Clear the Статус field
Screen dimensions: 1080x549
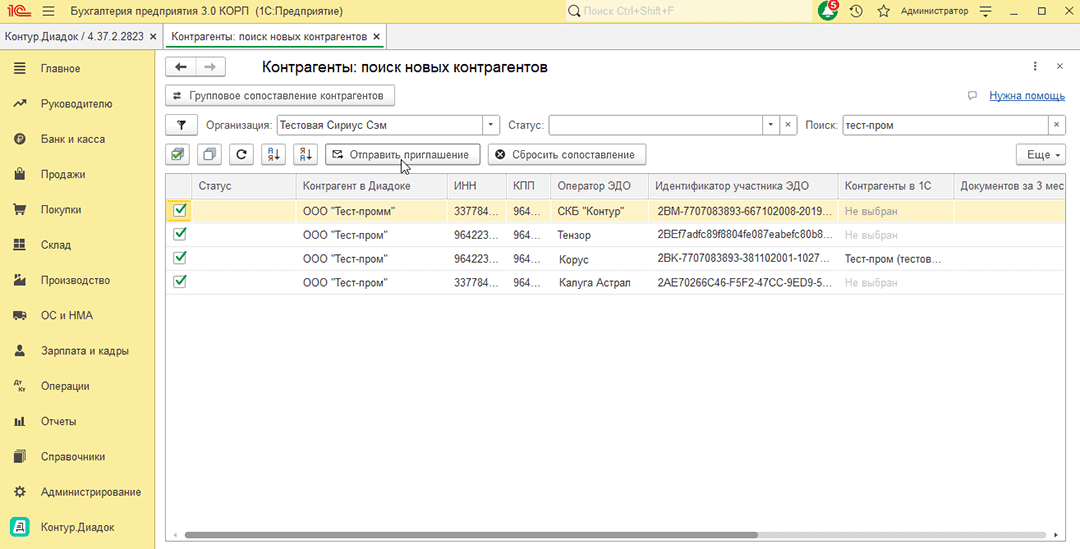point(788,125)
